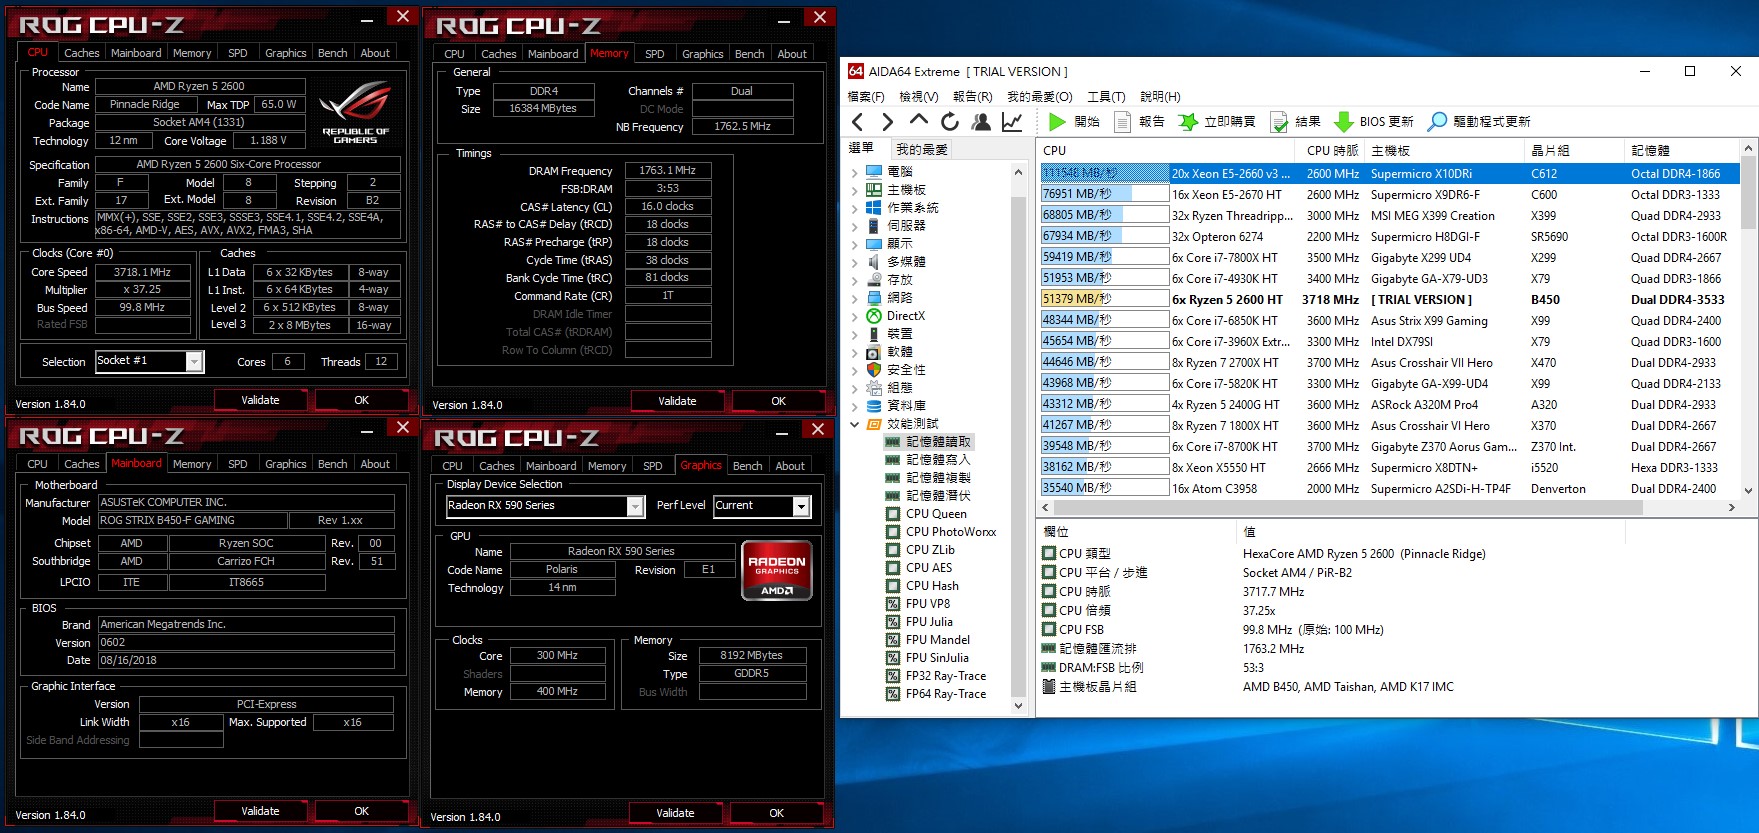Sort results by the CPU 時脈 column header

click(1332, 150)
